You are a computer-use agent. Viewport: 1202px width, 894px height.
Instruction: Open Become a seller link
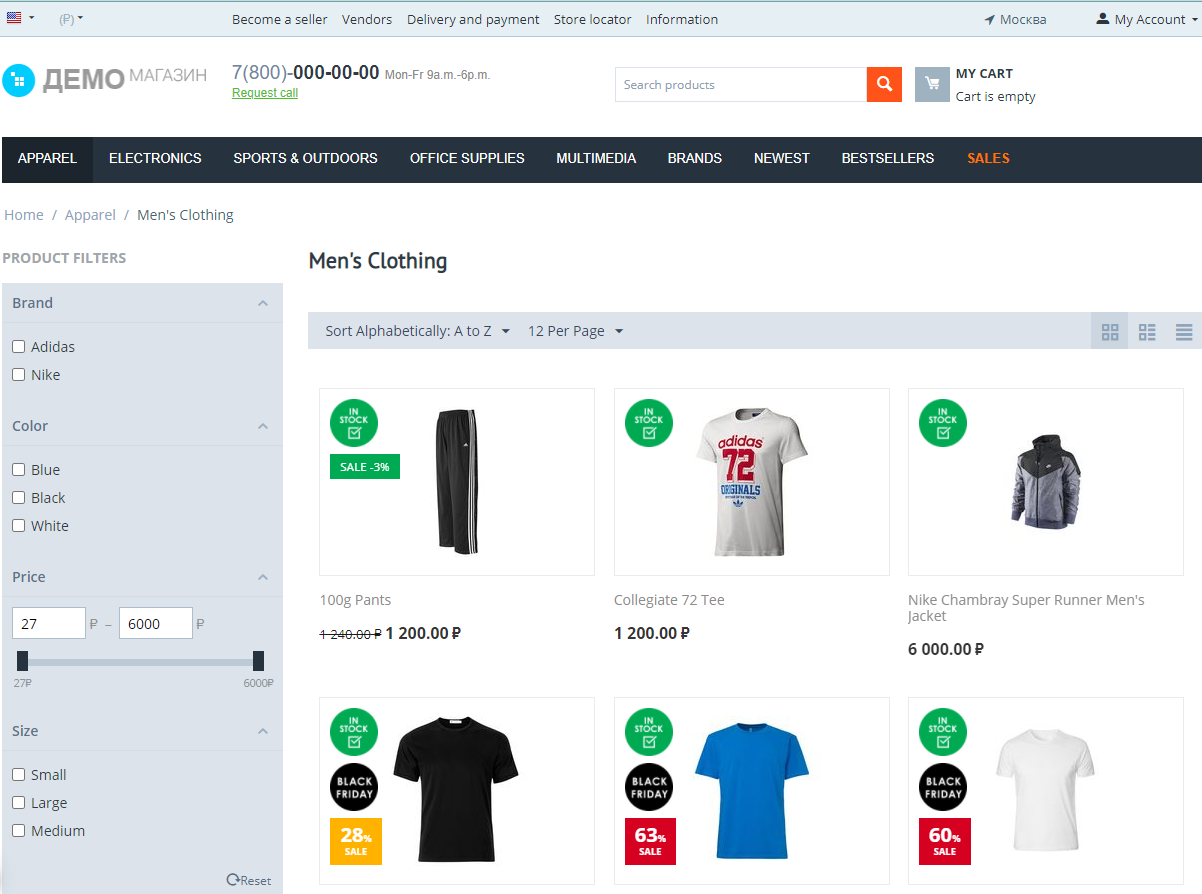279,19
